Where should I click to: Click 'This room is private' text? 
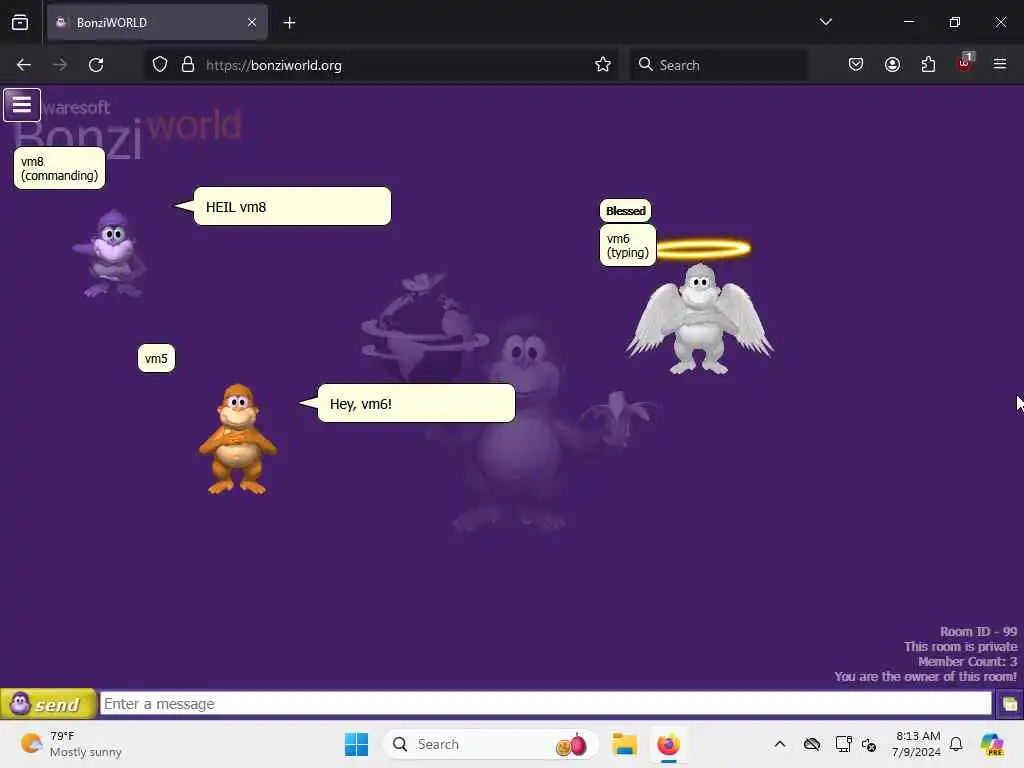click(960, 647)
